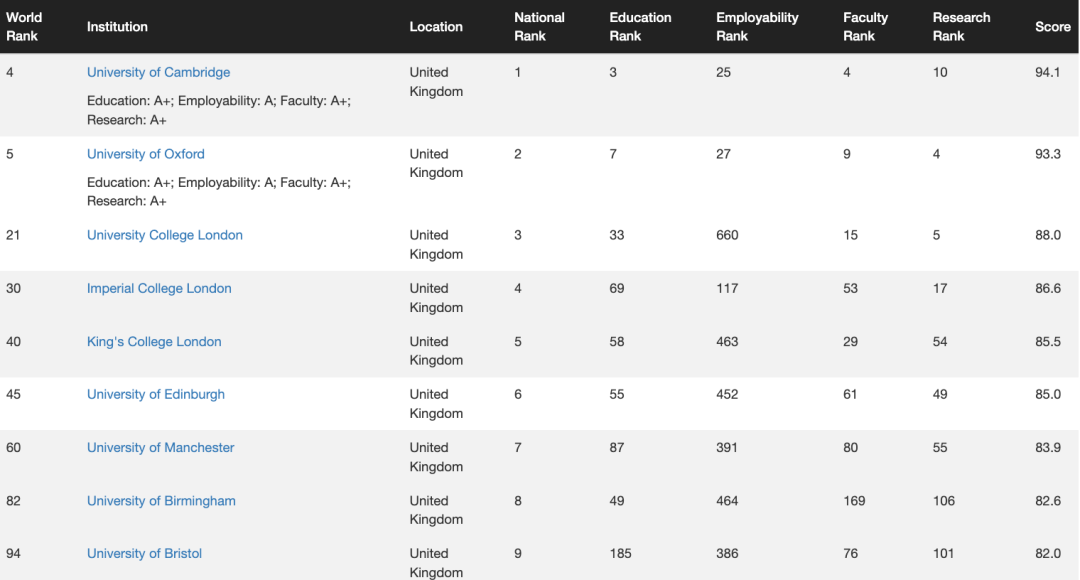Open King's College London link

[x=154, y=341]
